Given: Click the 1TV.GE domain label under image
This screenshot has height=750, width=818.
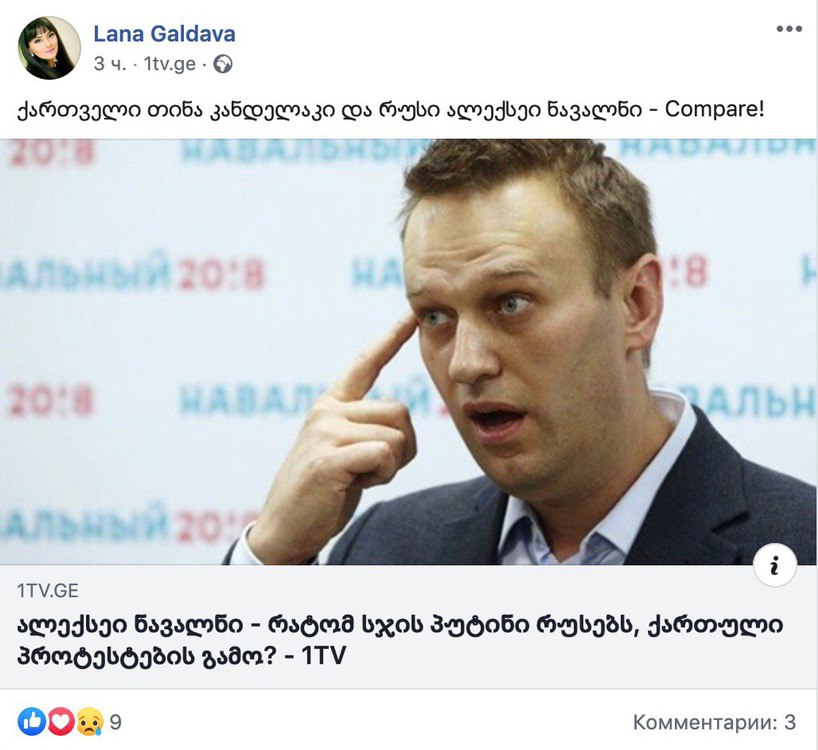Looking at the screenshot, I should (x=47, y=590).
